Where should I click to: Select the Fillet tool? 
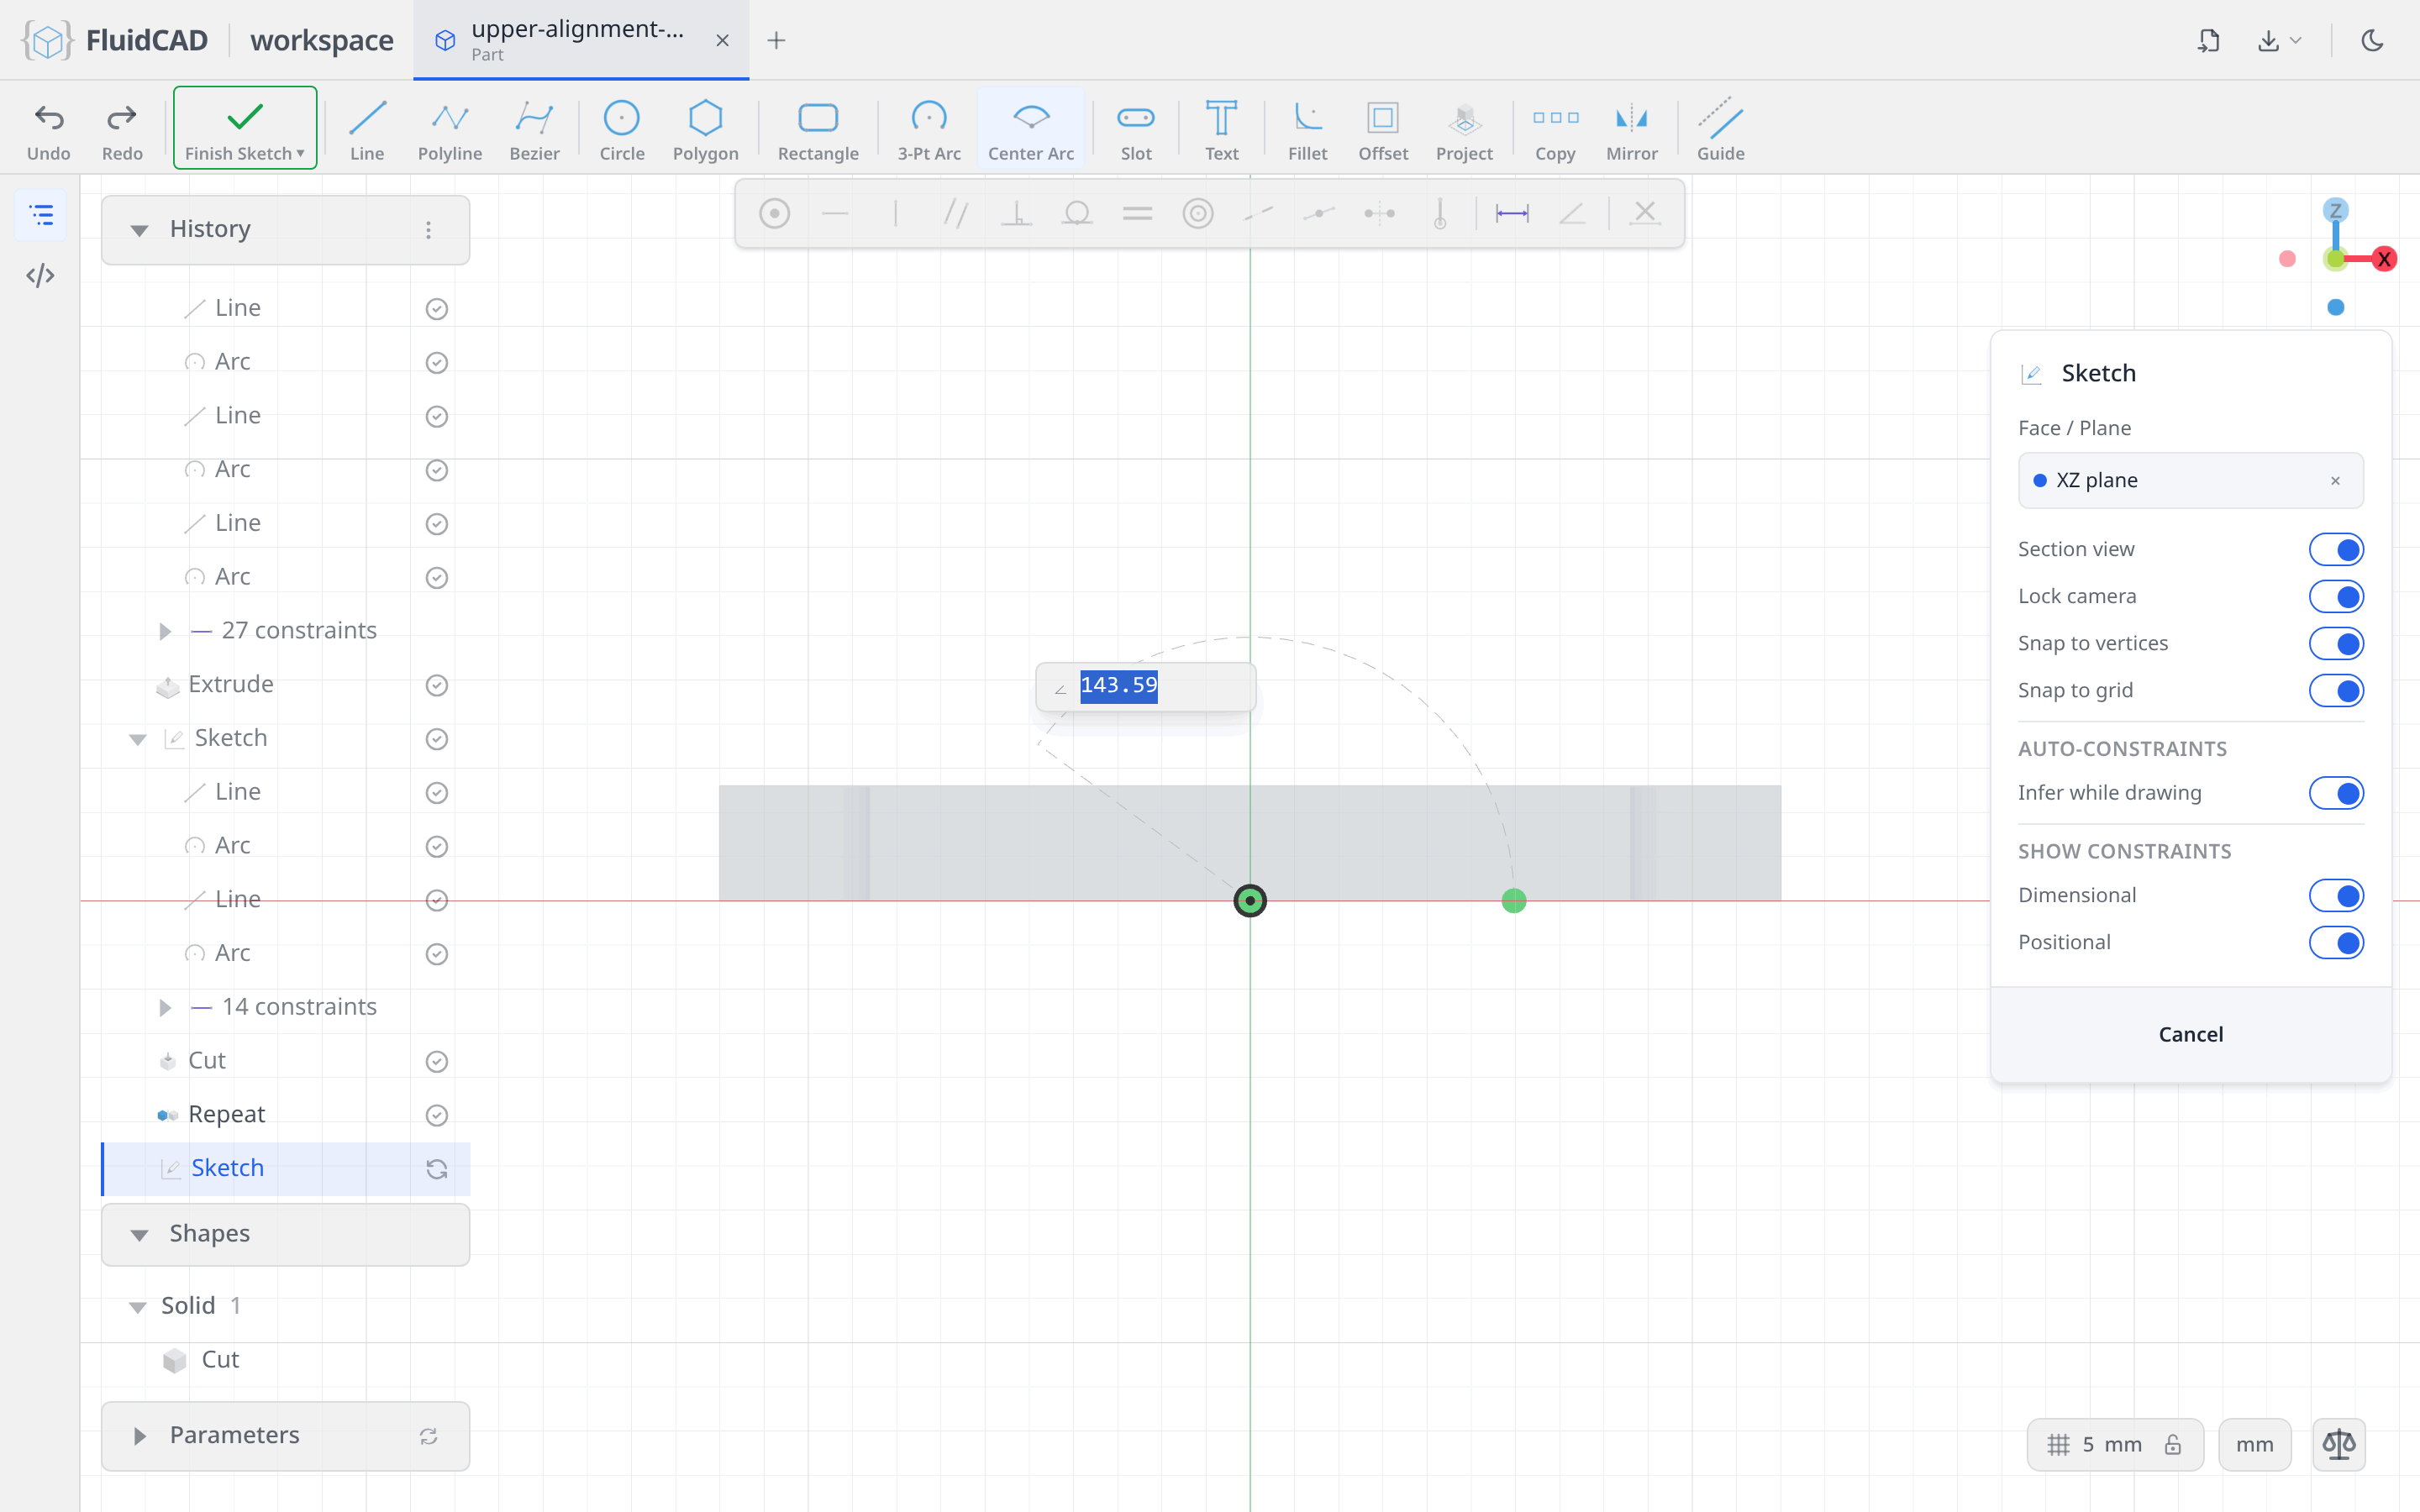click(x=1307, y=129)
